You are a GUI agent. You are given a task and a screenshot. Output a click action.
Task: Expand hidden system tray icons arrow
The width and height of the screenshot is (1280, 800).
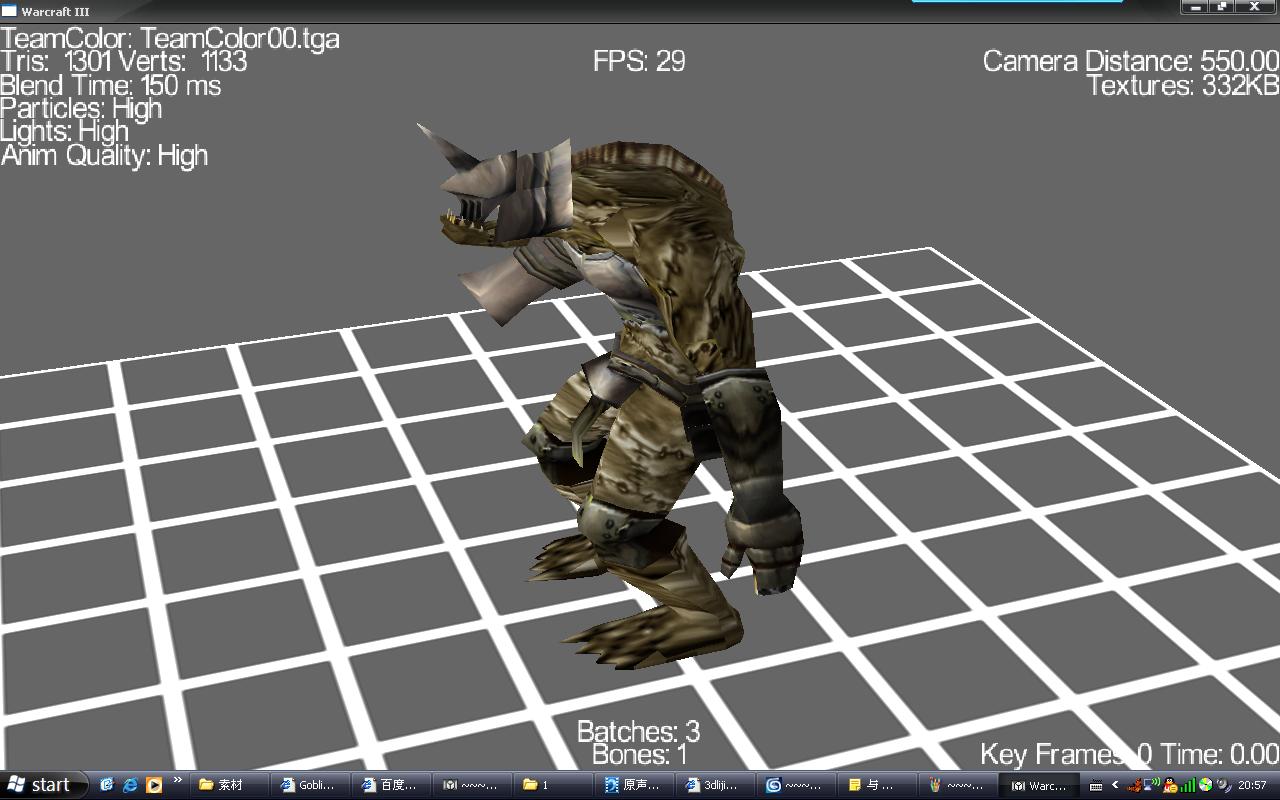(x=1115, y=785)
